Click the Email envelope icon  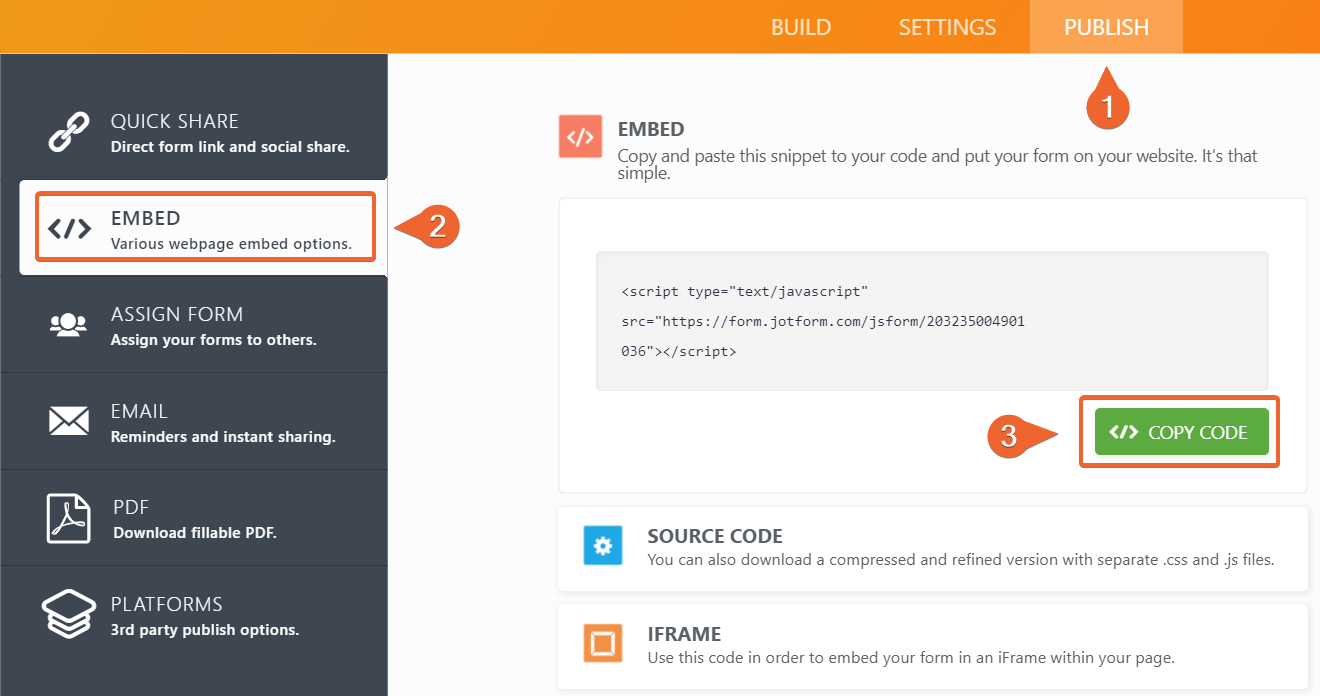pyautogui.click(x=67, y=420)
